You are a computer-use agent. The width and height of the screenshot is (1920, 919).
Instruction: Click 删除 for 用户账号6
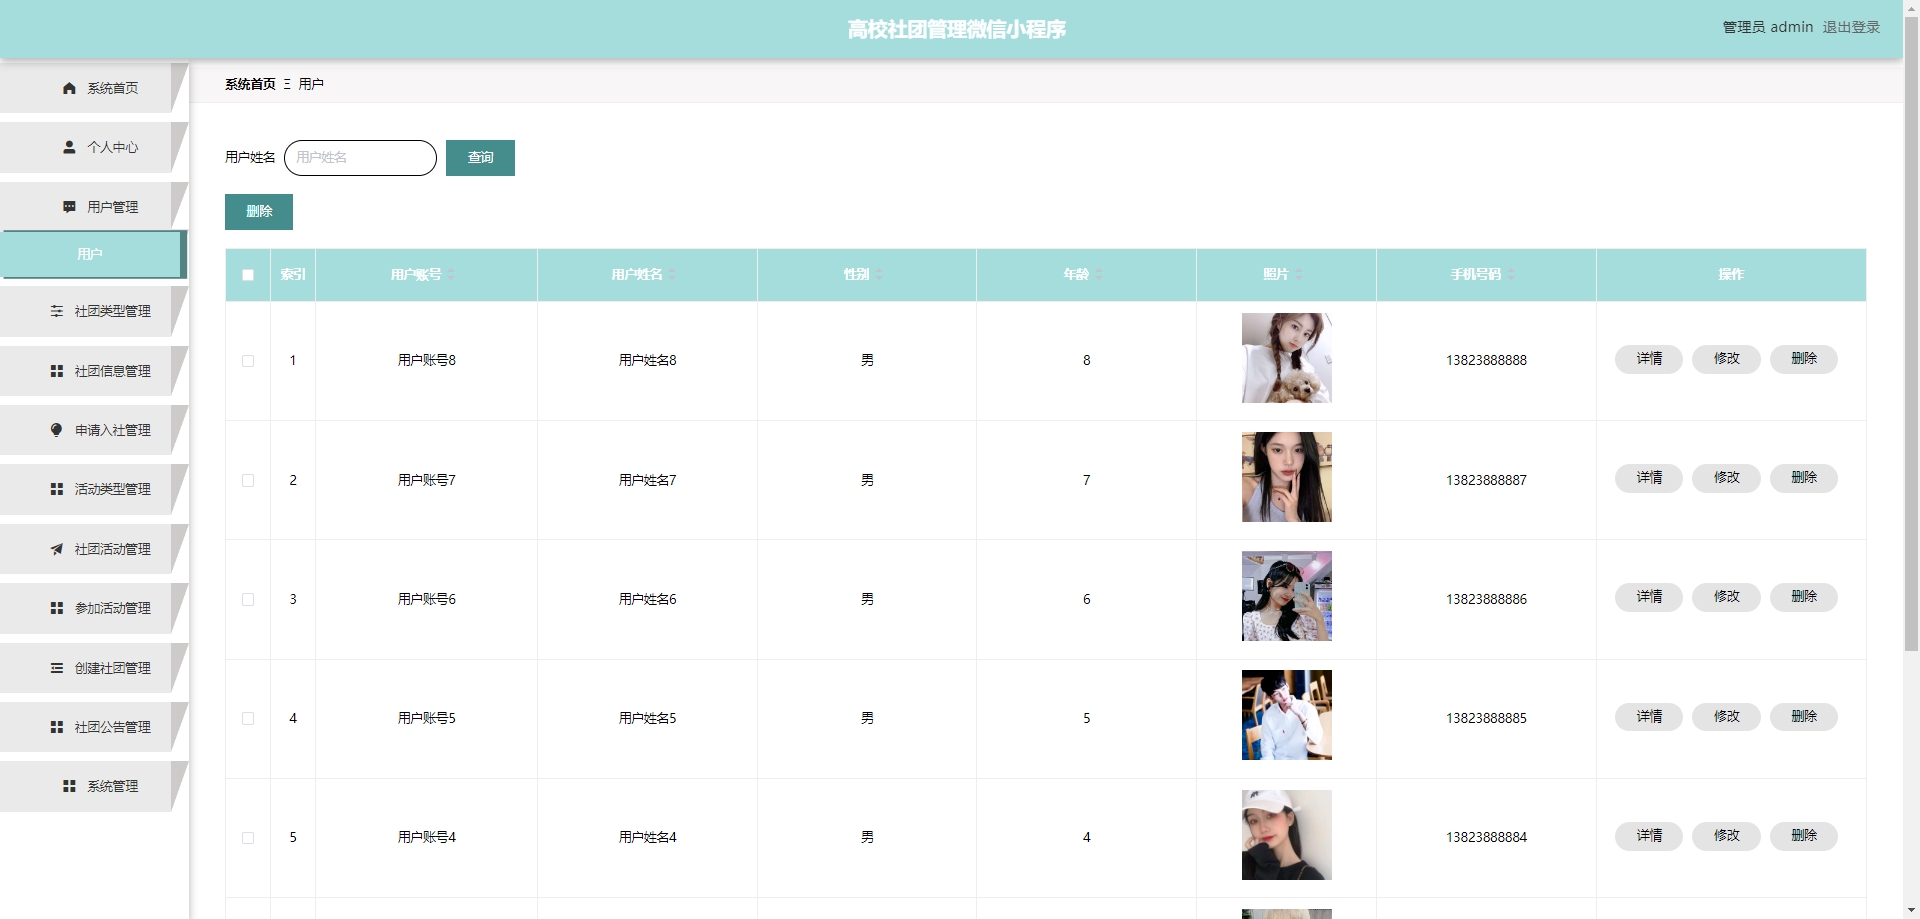(1804, 597)
